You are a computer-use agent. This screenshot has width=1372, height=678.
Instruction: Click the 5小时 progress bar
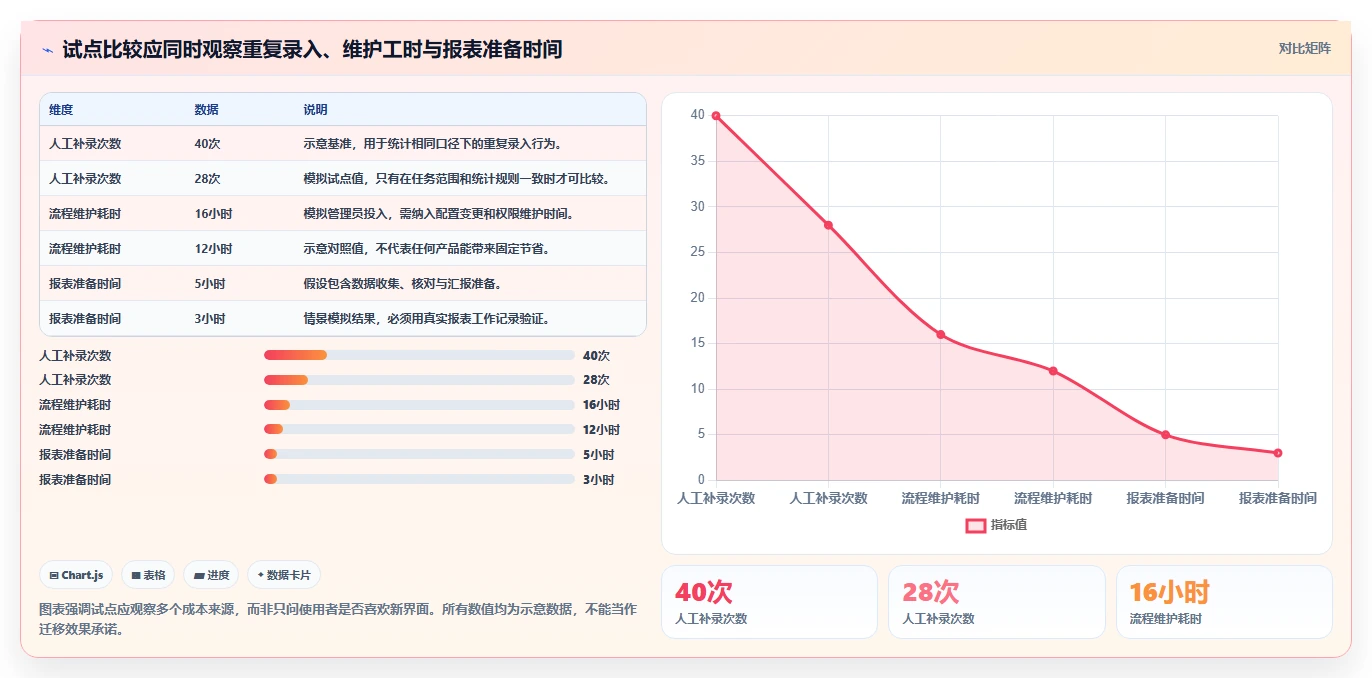[419, 454]
